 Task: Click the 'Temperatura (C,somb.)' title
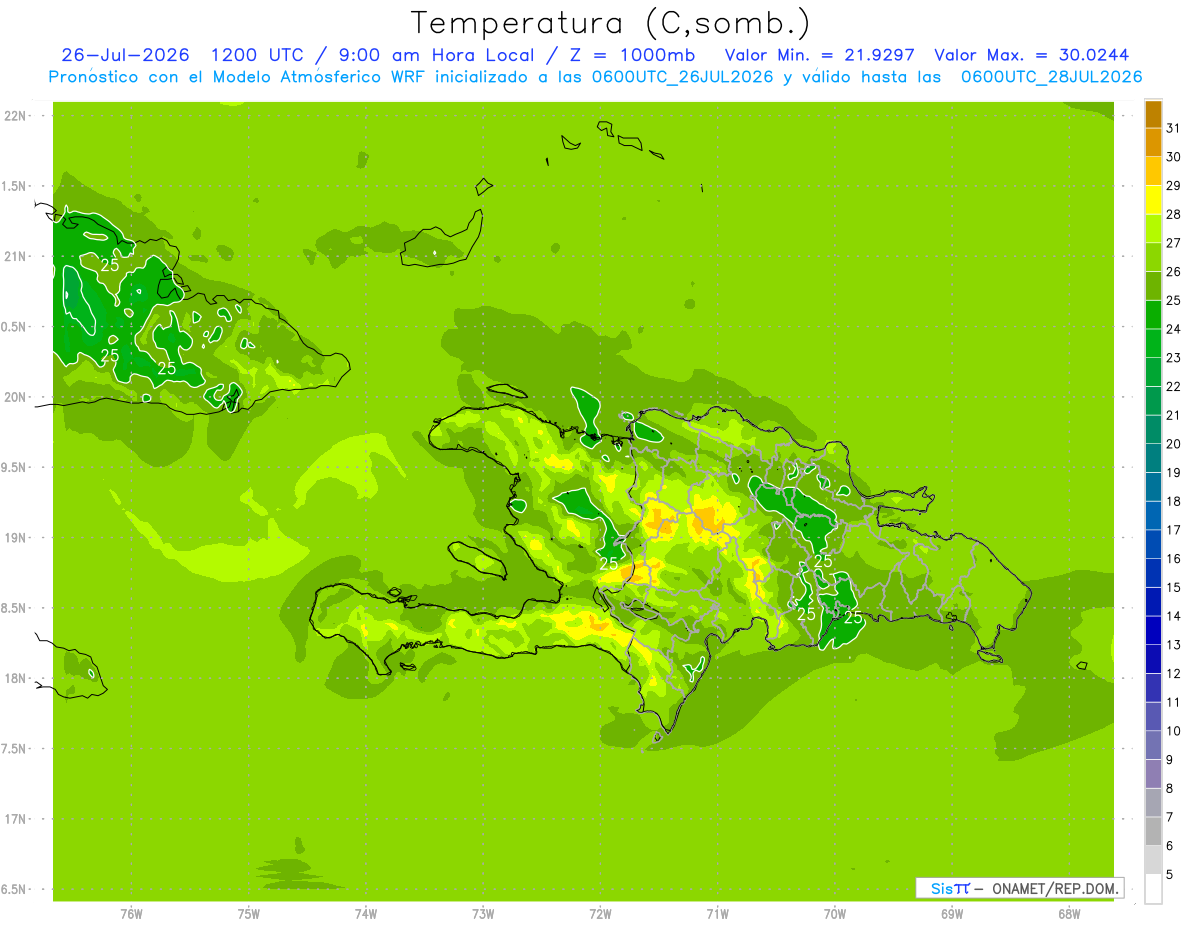[610, 23]
